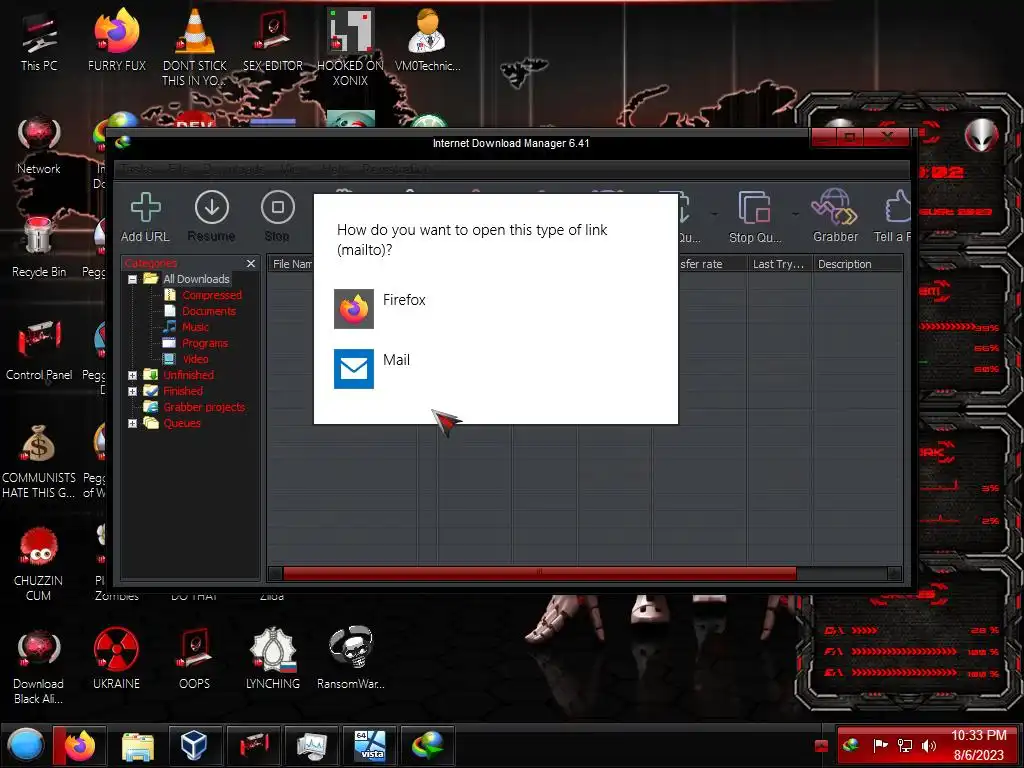1024x768 pixels.
Task: Select the Video category
Action: pyautogui.click(x=195, y=359)
